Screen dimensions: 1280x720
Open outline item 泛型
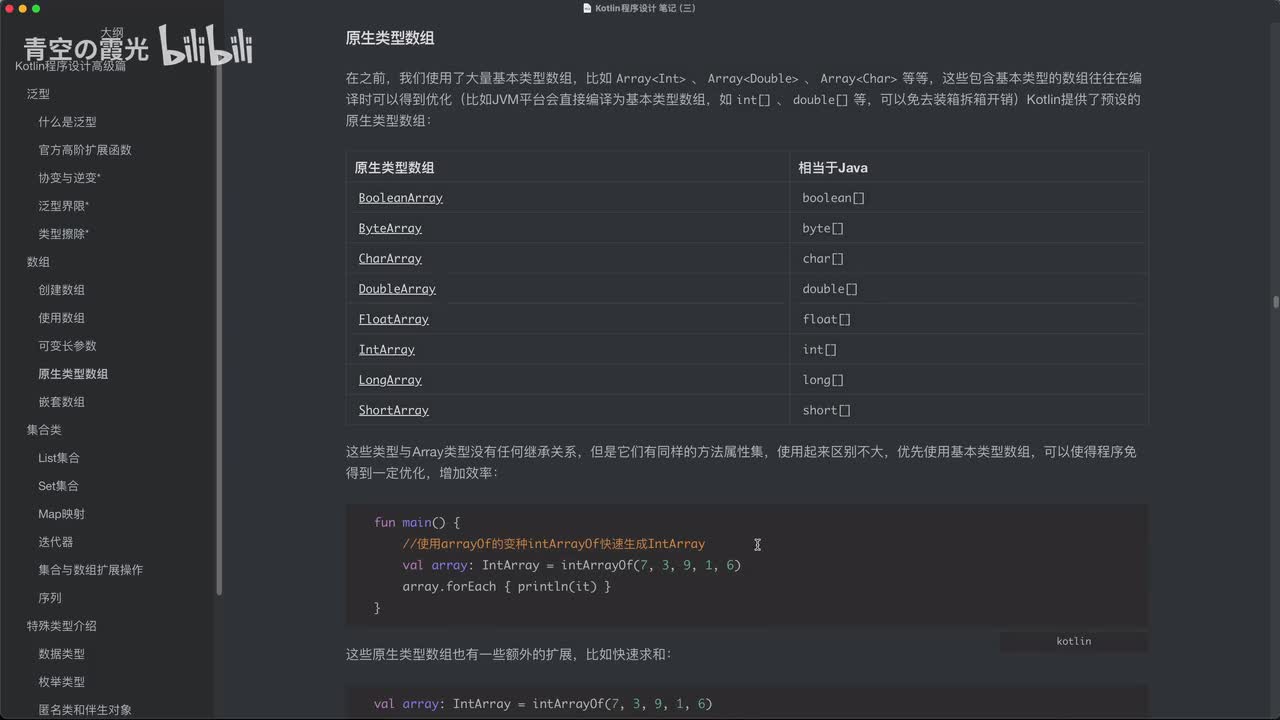38,94
